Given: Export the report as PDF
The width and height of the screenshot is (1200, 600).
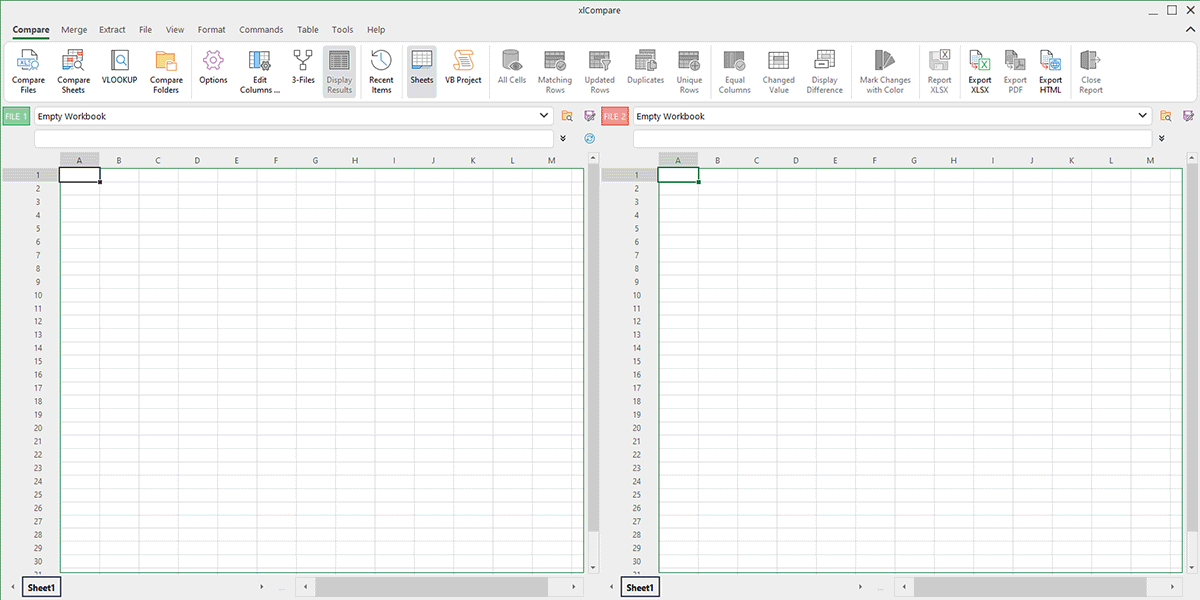Looking at the screenshot, I should 1014,70.
